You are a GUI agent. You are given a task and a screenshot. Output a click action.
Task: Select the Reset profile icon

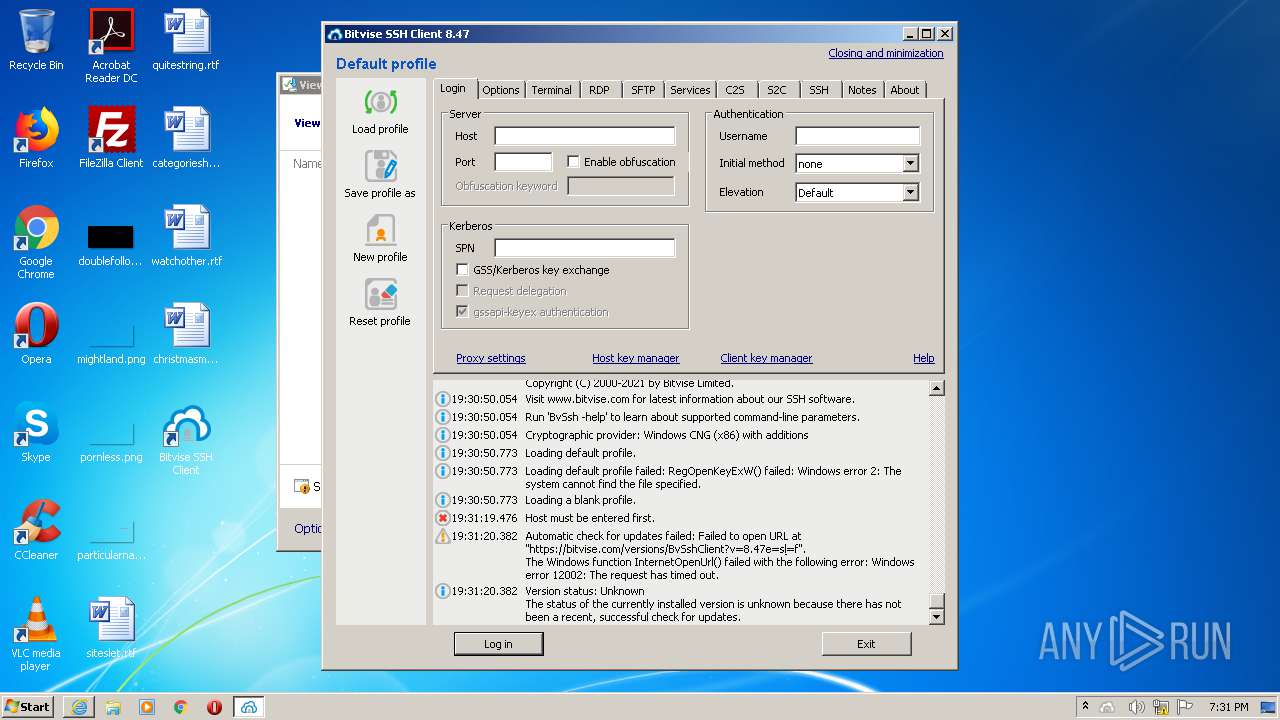(380, 295)
